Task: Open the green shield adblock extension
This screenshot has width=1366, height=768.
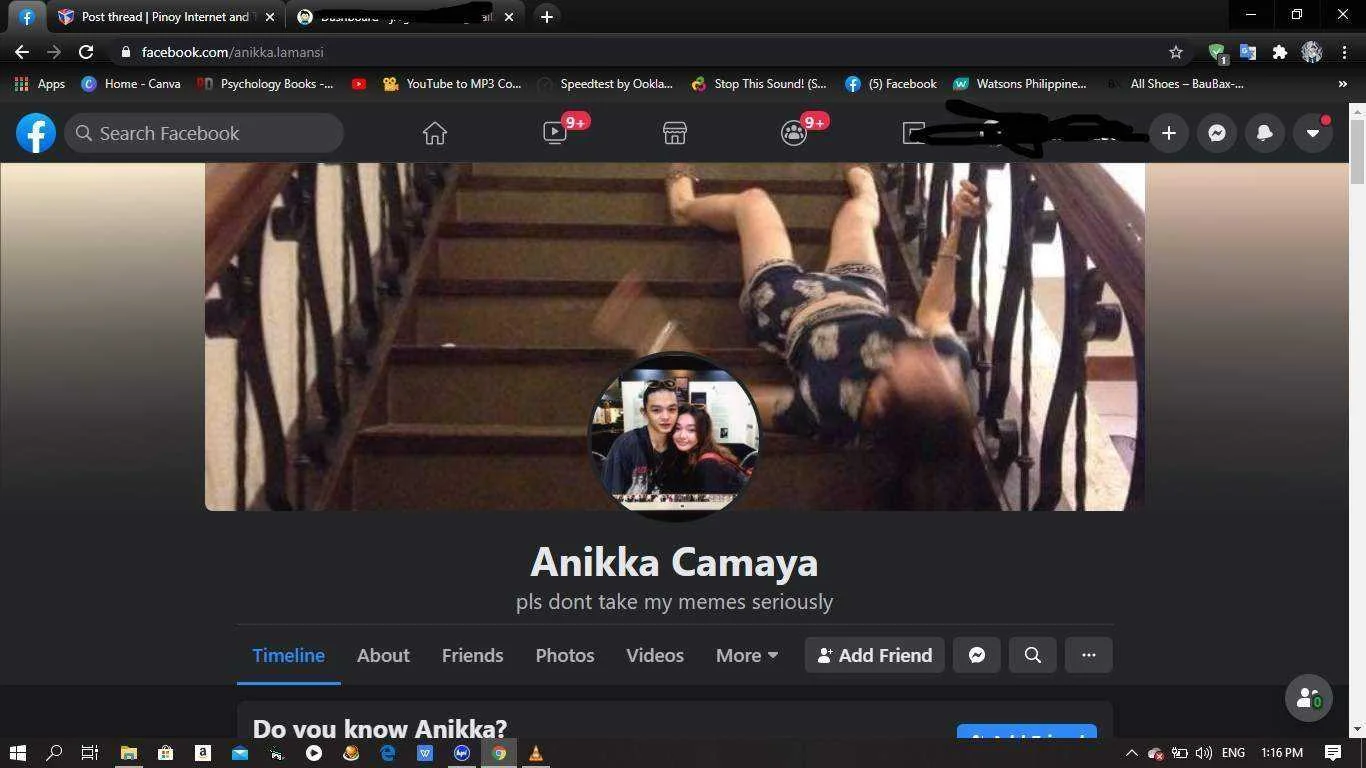Action: coord(1217,52)
